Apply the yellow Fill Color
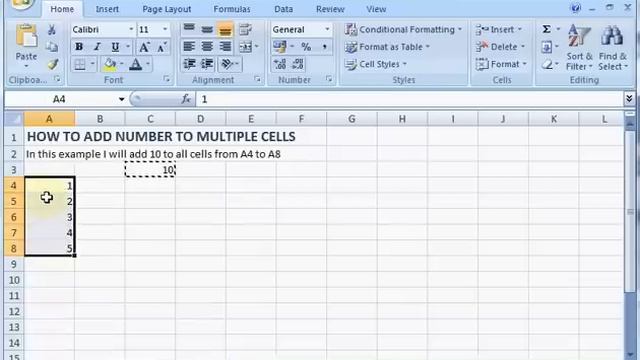The image size is (640, 360). pos(109,64)
